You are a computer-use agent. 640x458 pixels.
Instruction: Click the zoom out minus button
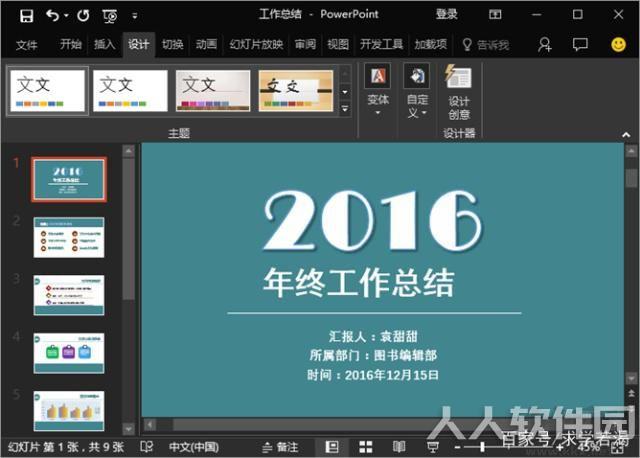point(457,447)
